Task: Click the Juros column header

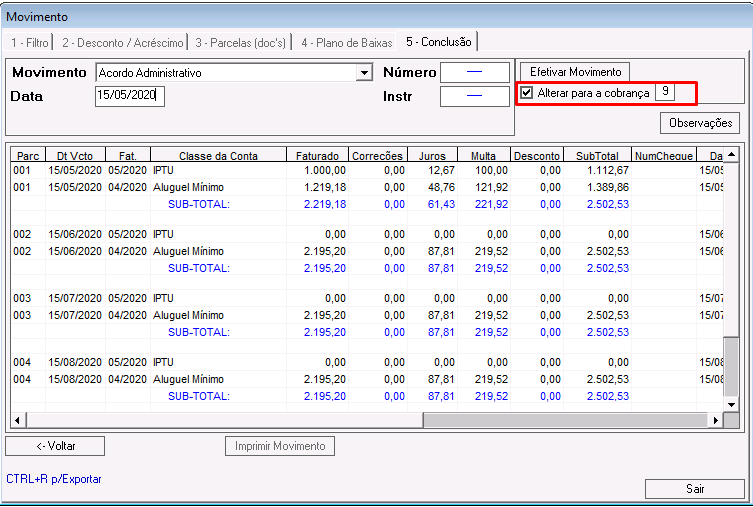Action: [432, 156]
